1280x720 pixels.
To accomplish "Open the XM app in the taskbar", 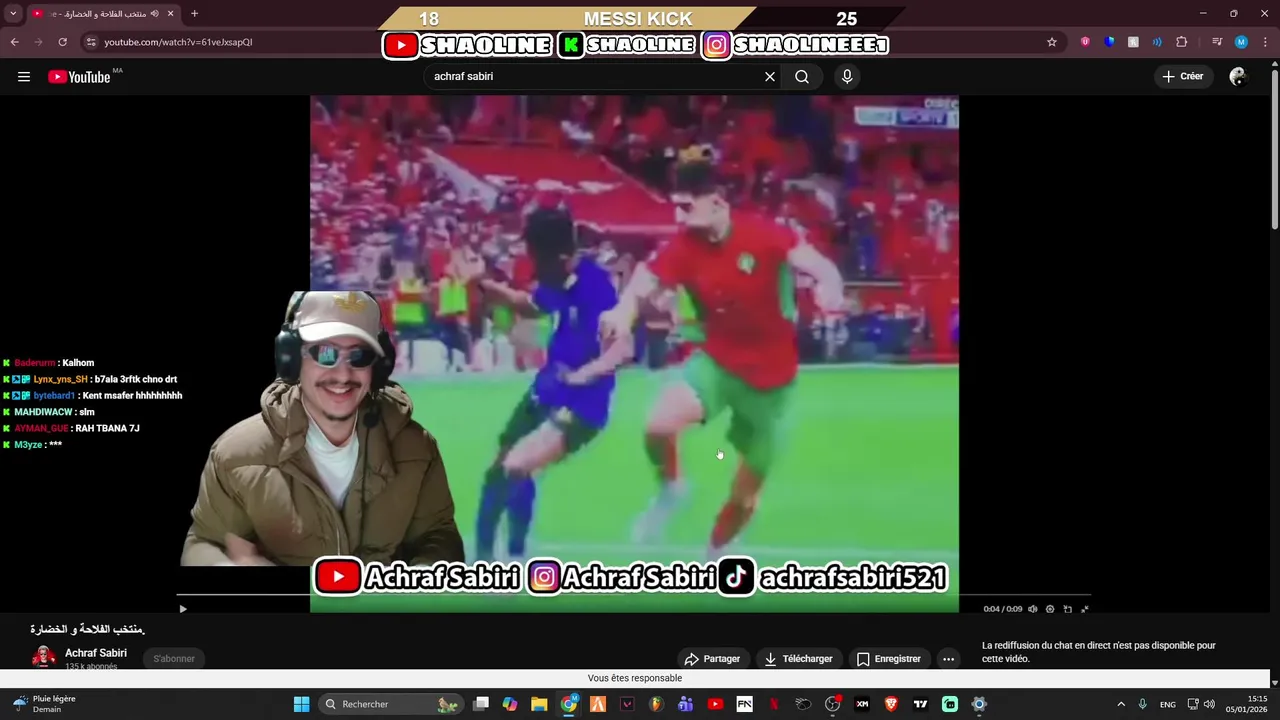I will pos(862,704).
